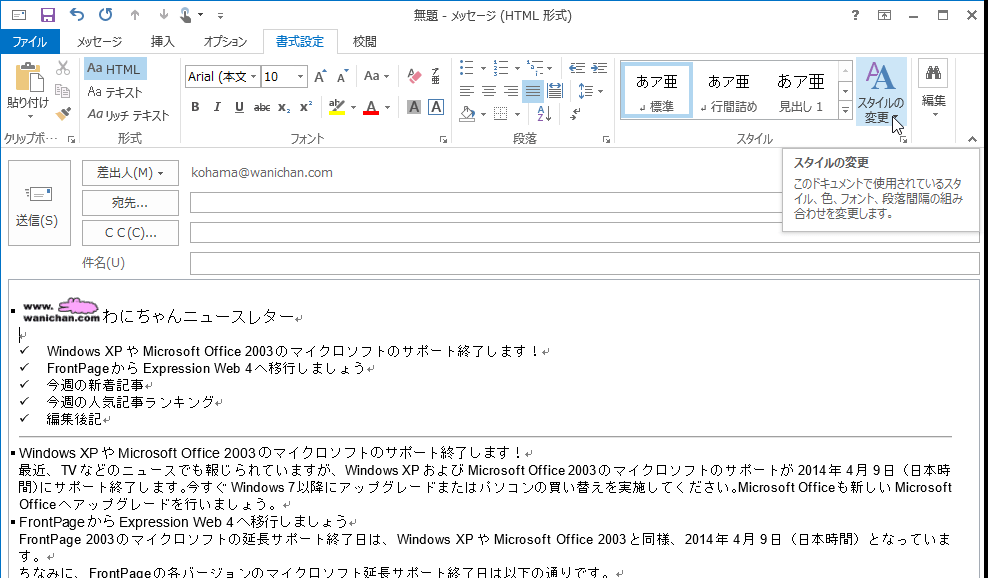Open font dialog launcher
The image size is (988, 578).
(x=444, y=140)
